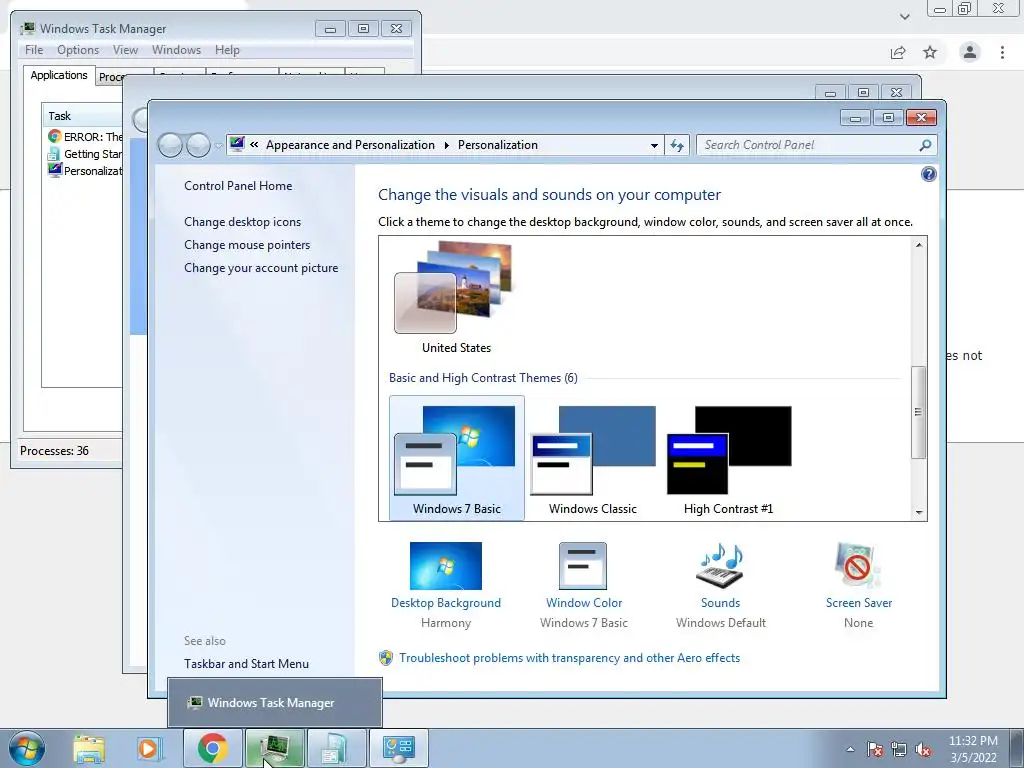Click the taskbar clock showing 11:32 PM
Viewport: 1024px width, 768px height.
(972, 749)
